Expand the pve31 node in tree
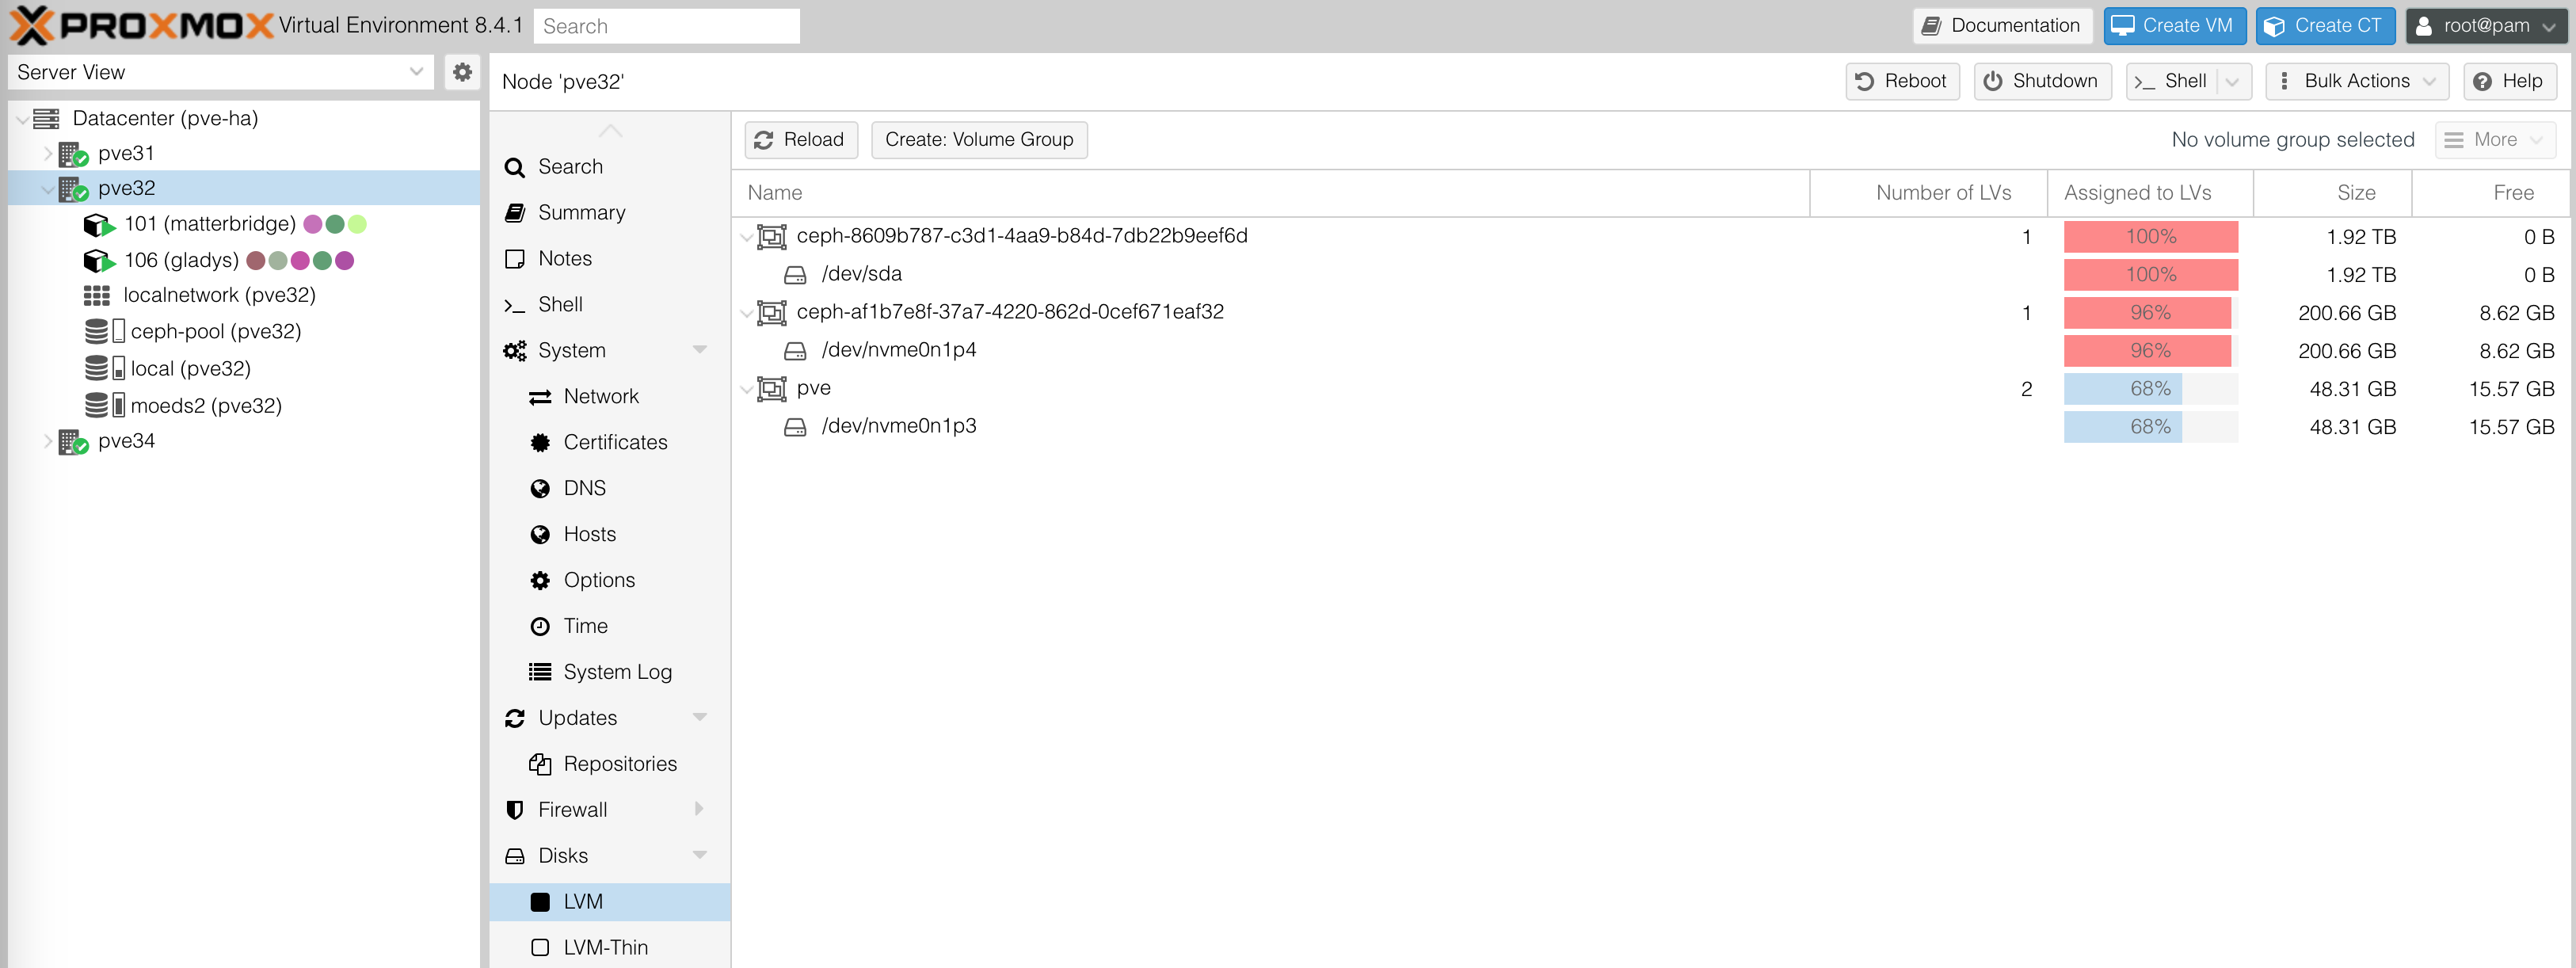The height and width of the screenshot is (968, 2576). tap(47, 154)
